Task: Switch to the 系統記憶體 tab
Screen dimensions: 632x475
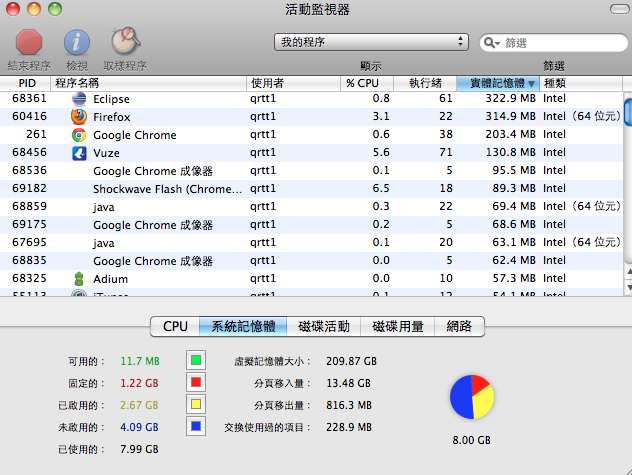Action: click(243, 326)
